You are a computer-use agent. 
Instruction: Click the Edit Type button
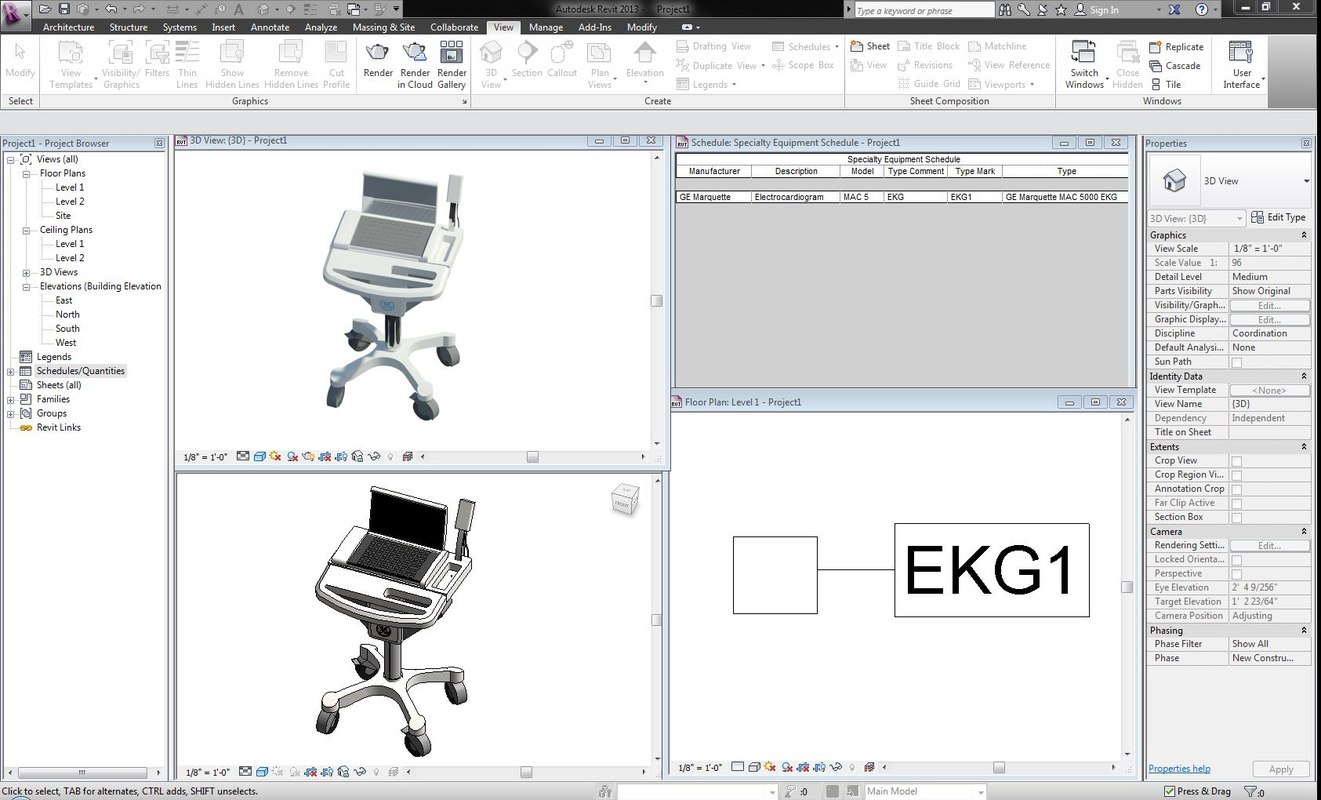coord(1278,217)
